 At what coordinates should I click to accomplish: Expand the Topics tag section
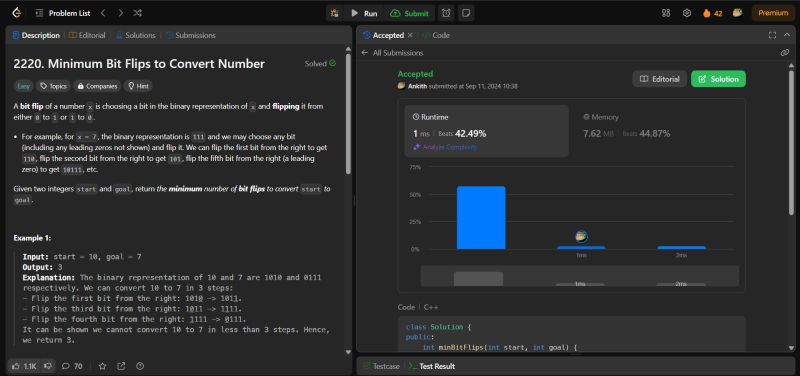(x=54, y=86)
